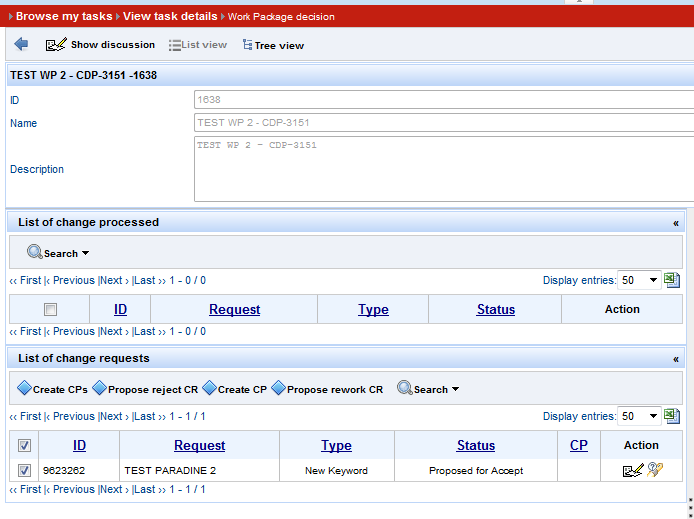The image size is (694, 519).
Task: Export change processed list to Excel
Action: pyautogui.click(x=672, y=280)
